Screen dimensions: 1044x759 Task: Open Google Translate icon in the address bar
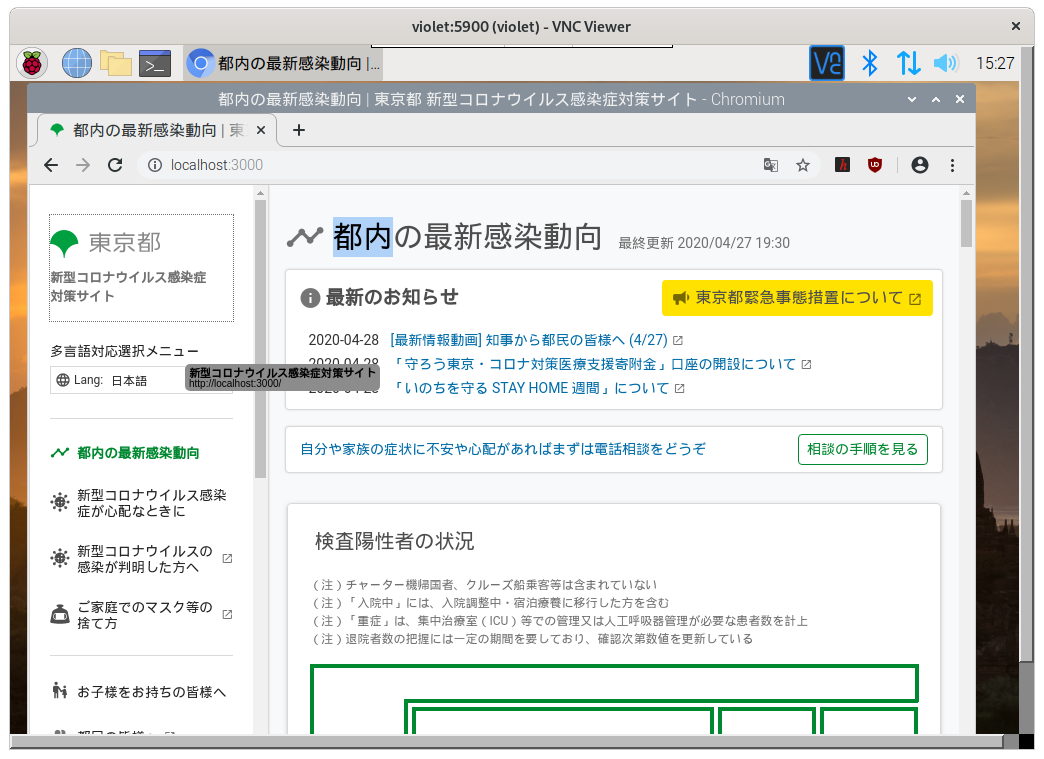770,165
